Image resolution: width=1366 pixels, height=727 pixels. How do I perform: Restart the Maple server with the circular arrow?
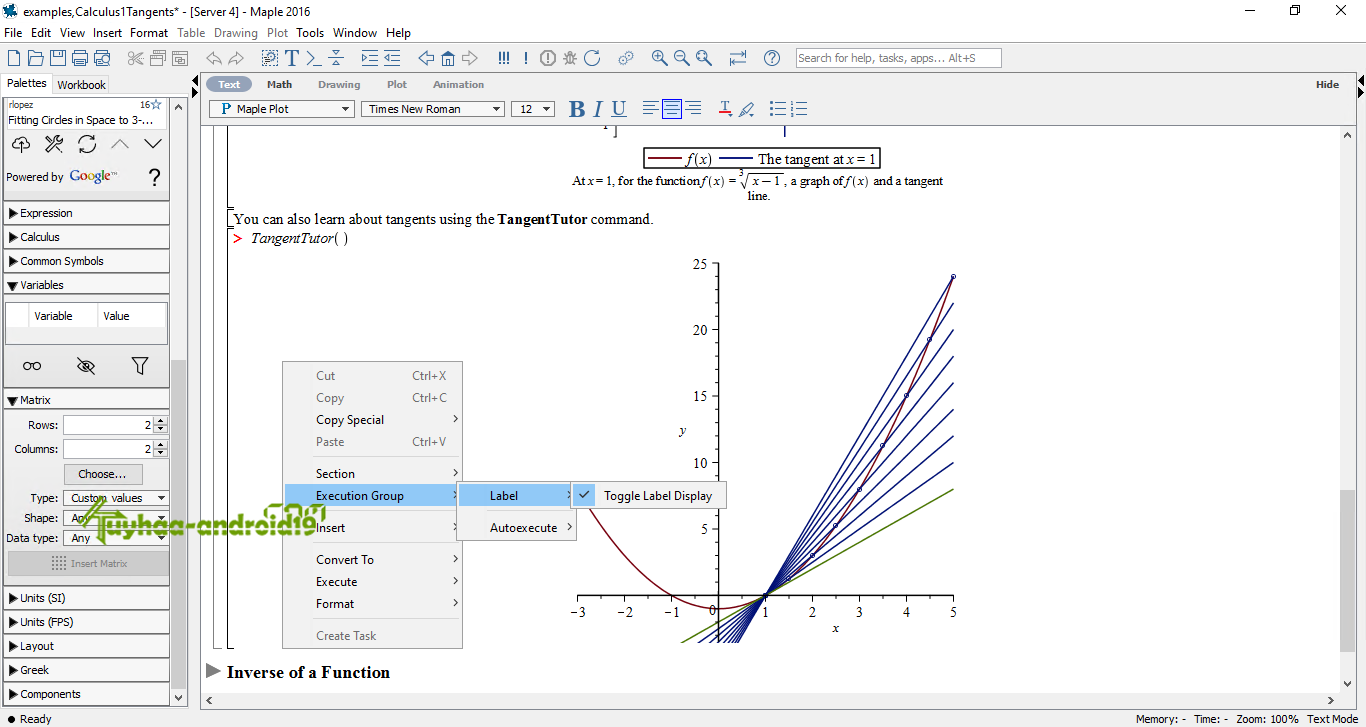[592, 58]
